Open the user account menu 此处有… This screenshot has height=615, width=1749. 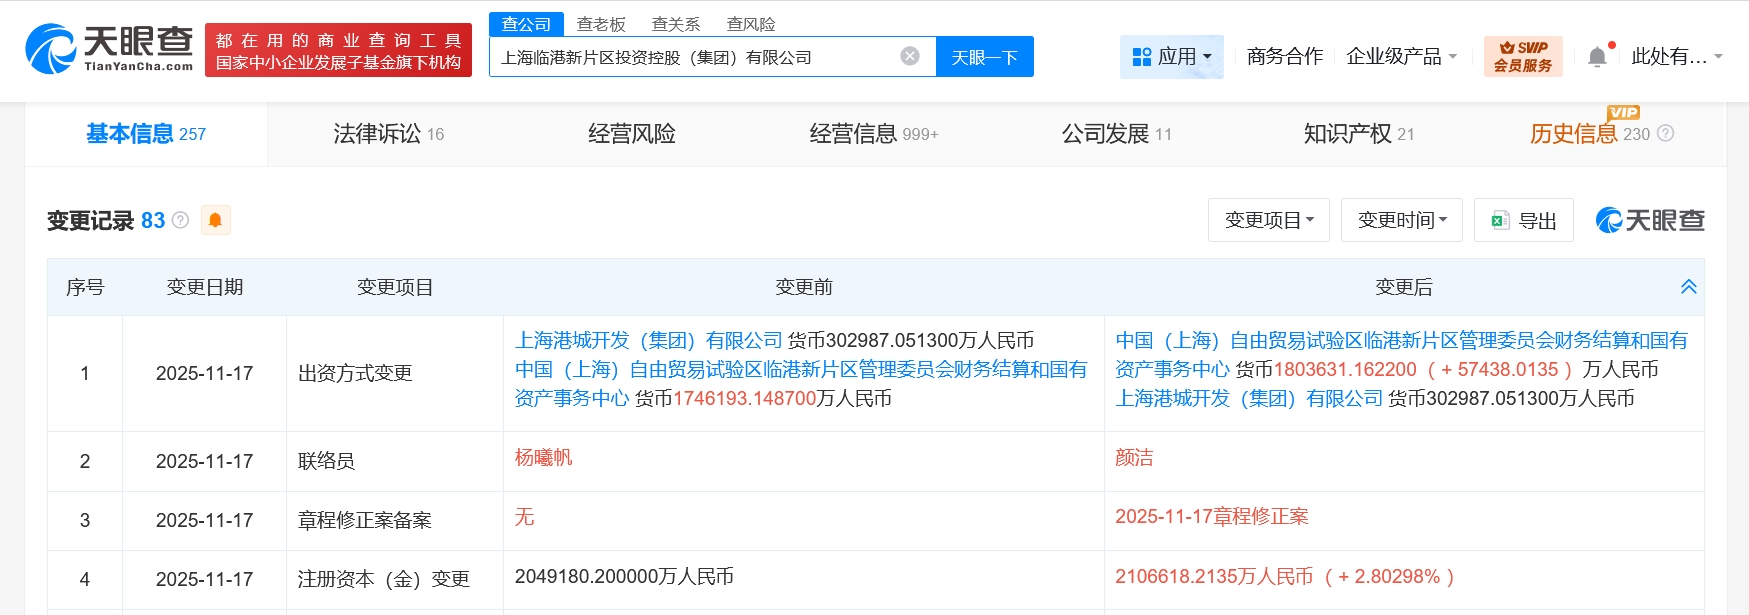pos(1676,57)
